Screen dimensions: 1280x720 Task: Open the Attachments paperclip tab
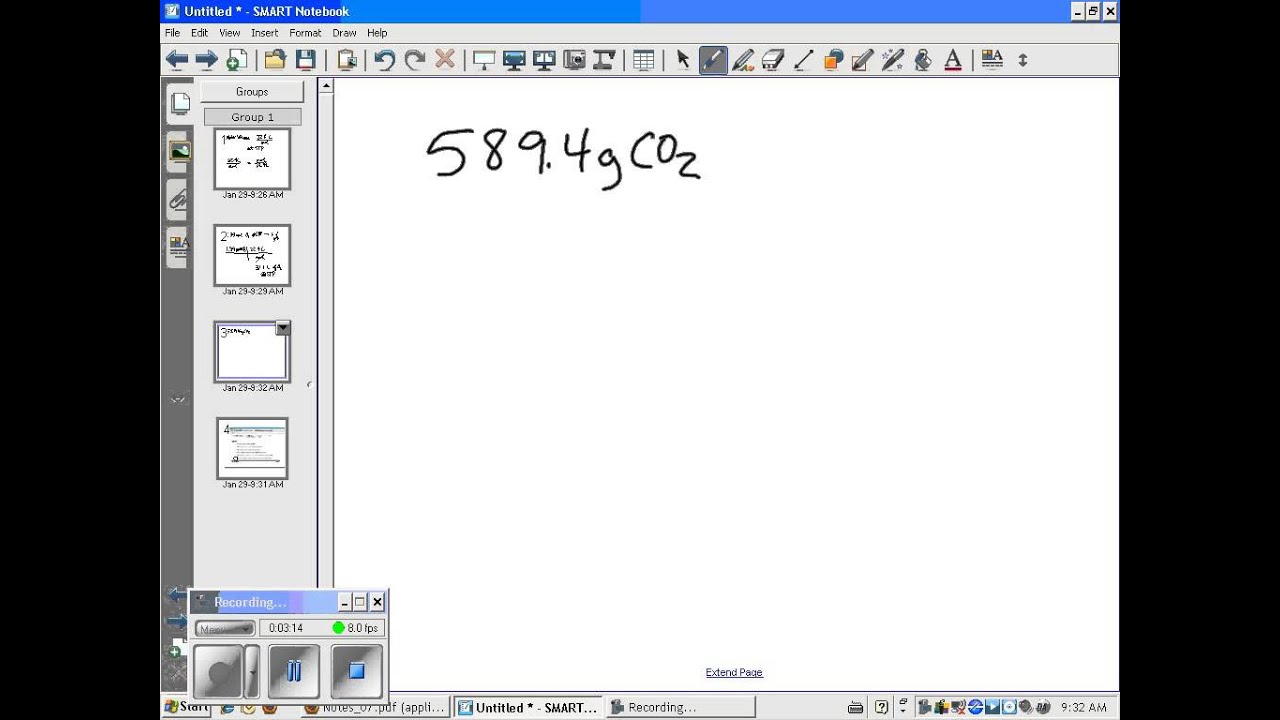179,199
